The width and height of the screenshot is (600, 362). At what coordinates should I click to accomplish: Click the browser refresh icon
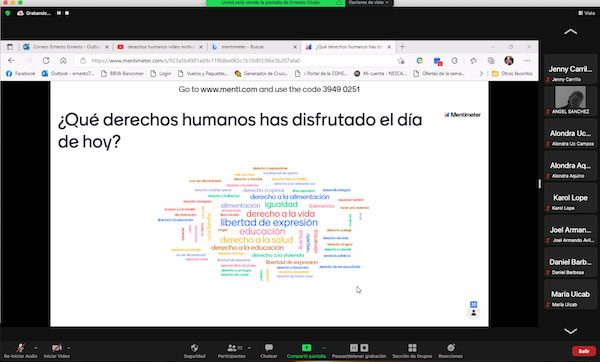click(x=46, y=60)
